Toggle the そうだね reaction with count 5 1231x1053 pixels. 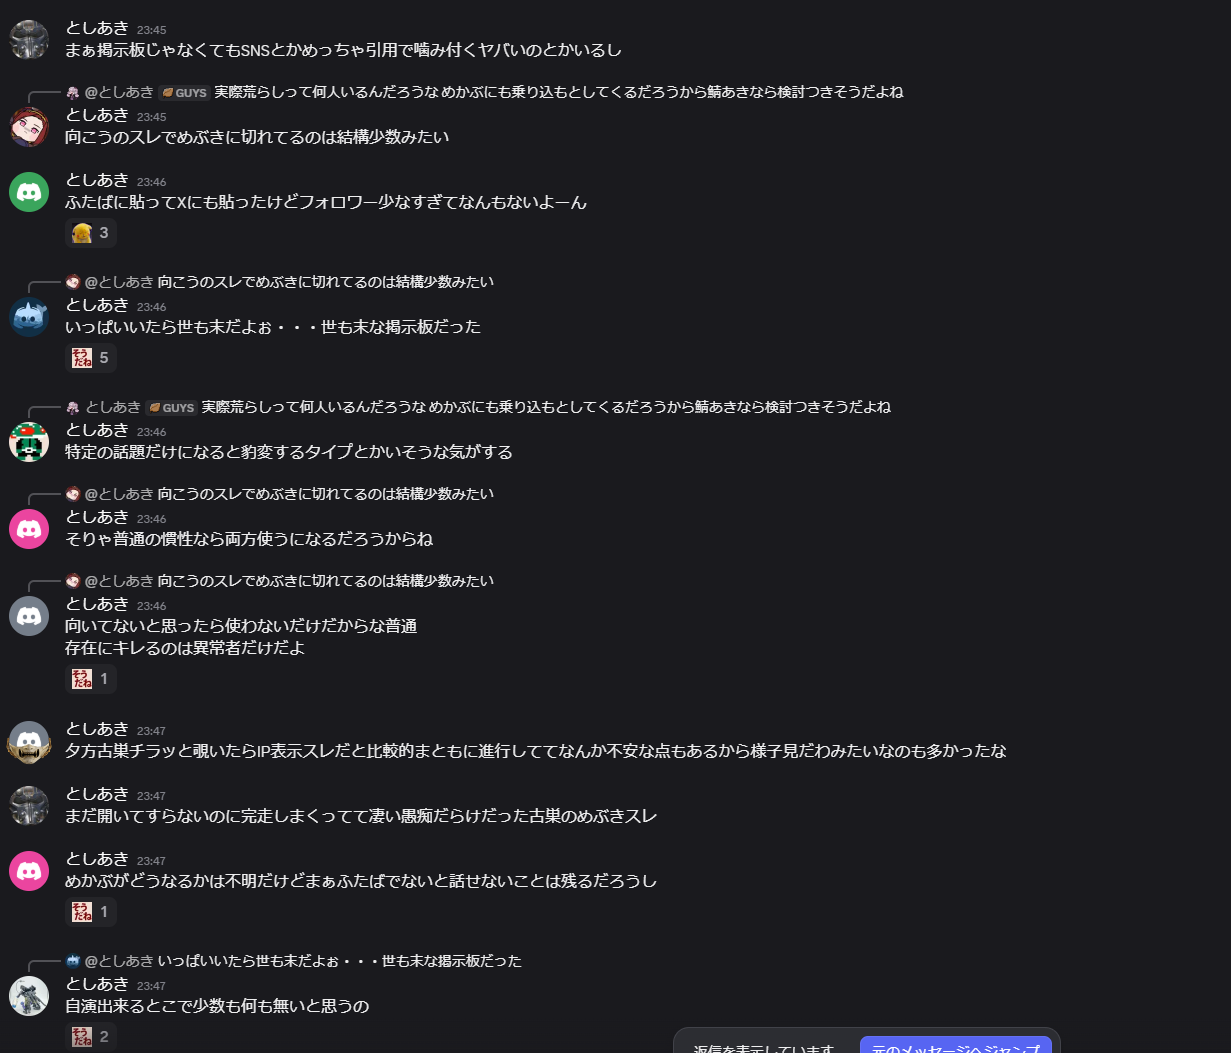pos(91,358)
